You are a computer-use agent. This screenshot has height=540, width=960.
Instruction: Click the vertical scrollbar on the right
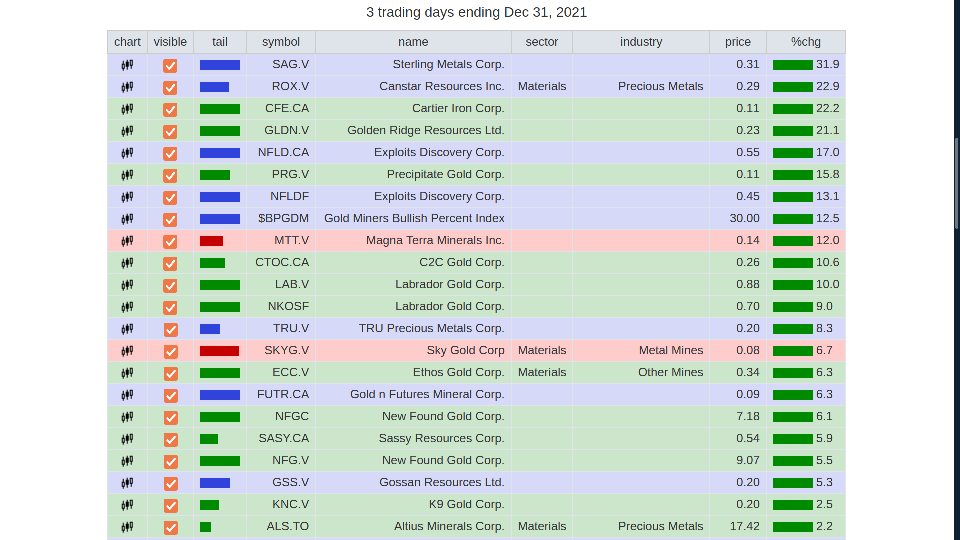(956, 200)
